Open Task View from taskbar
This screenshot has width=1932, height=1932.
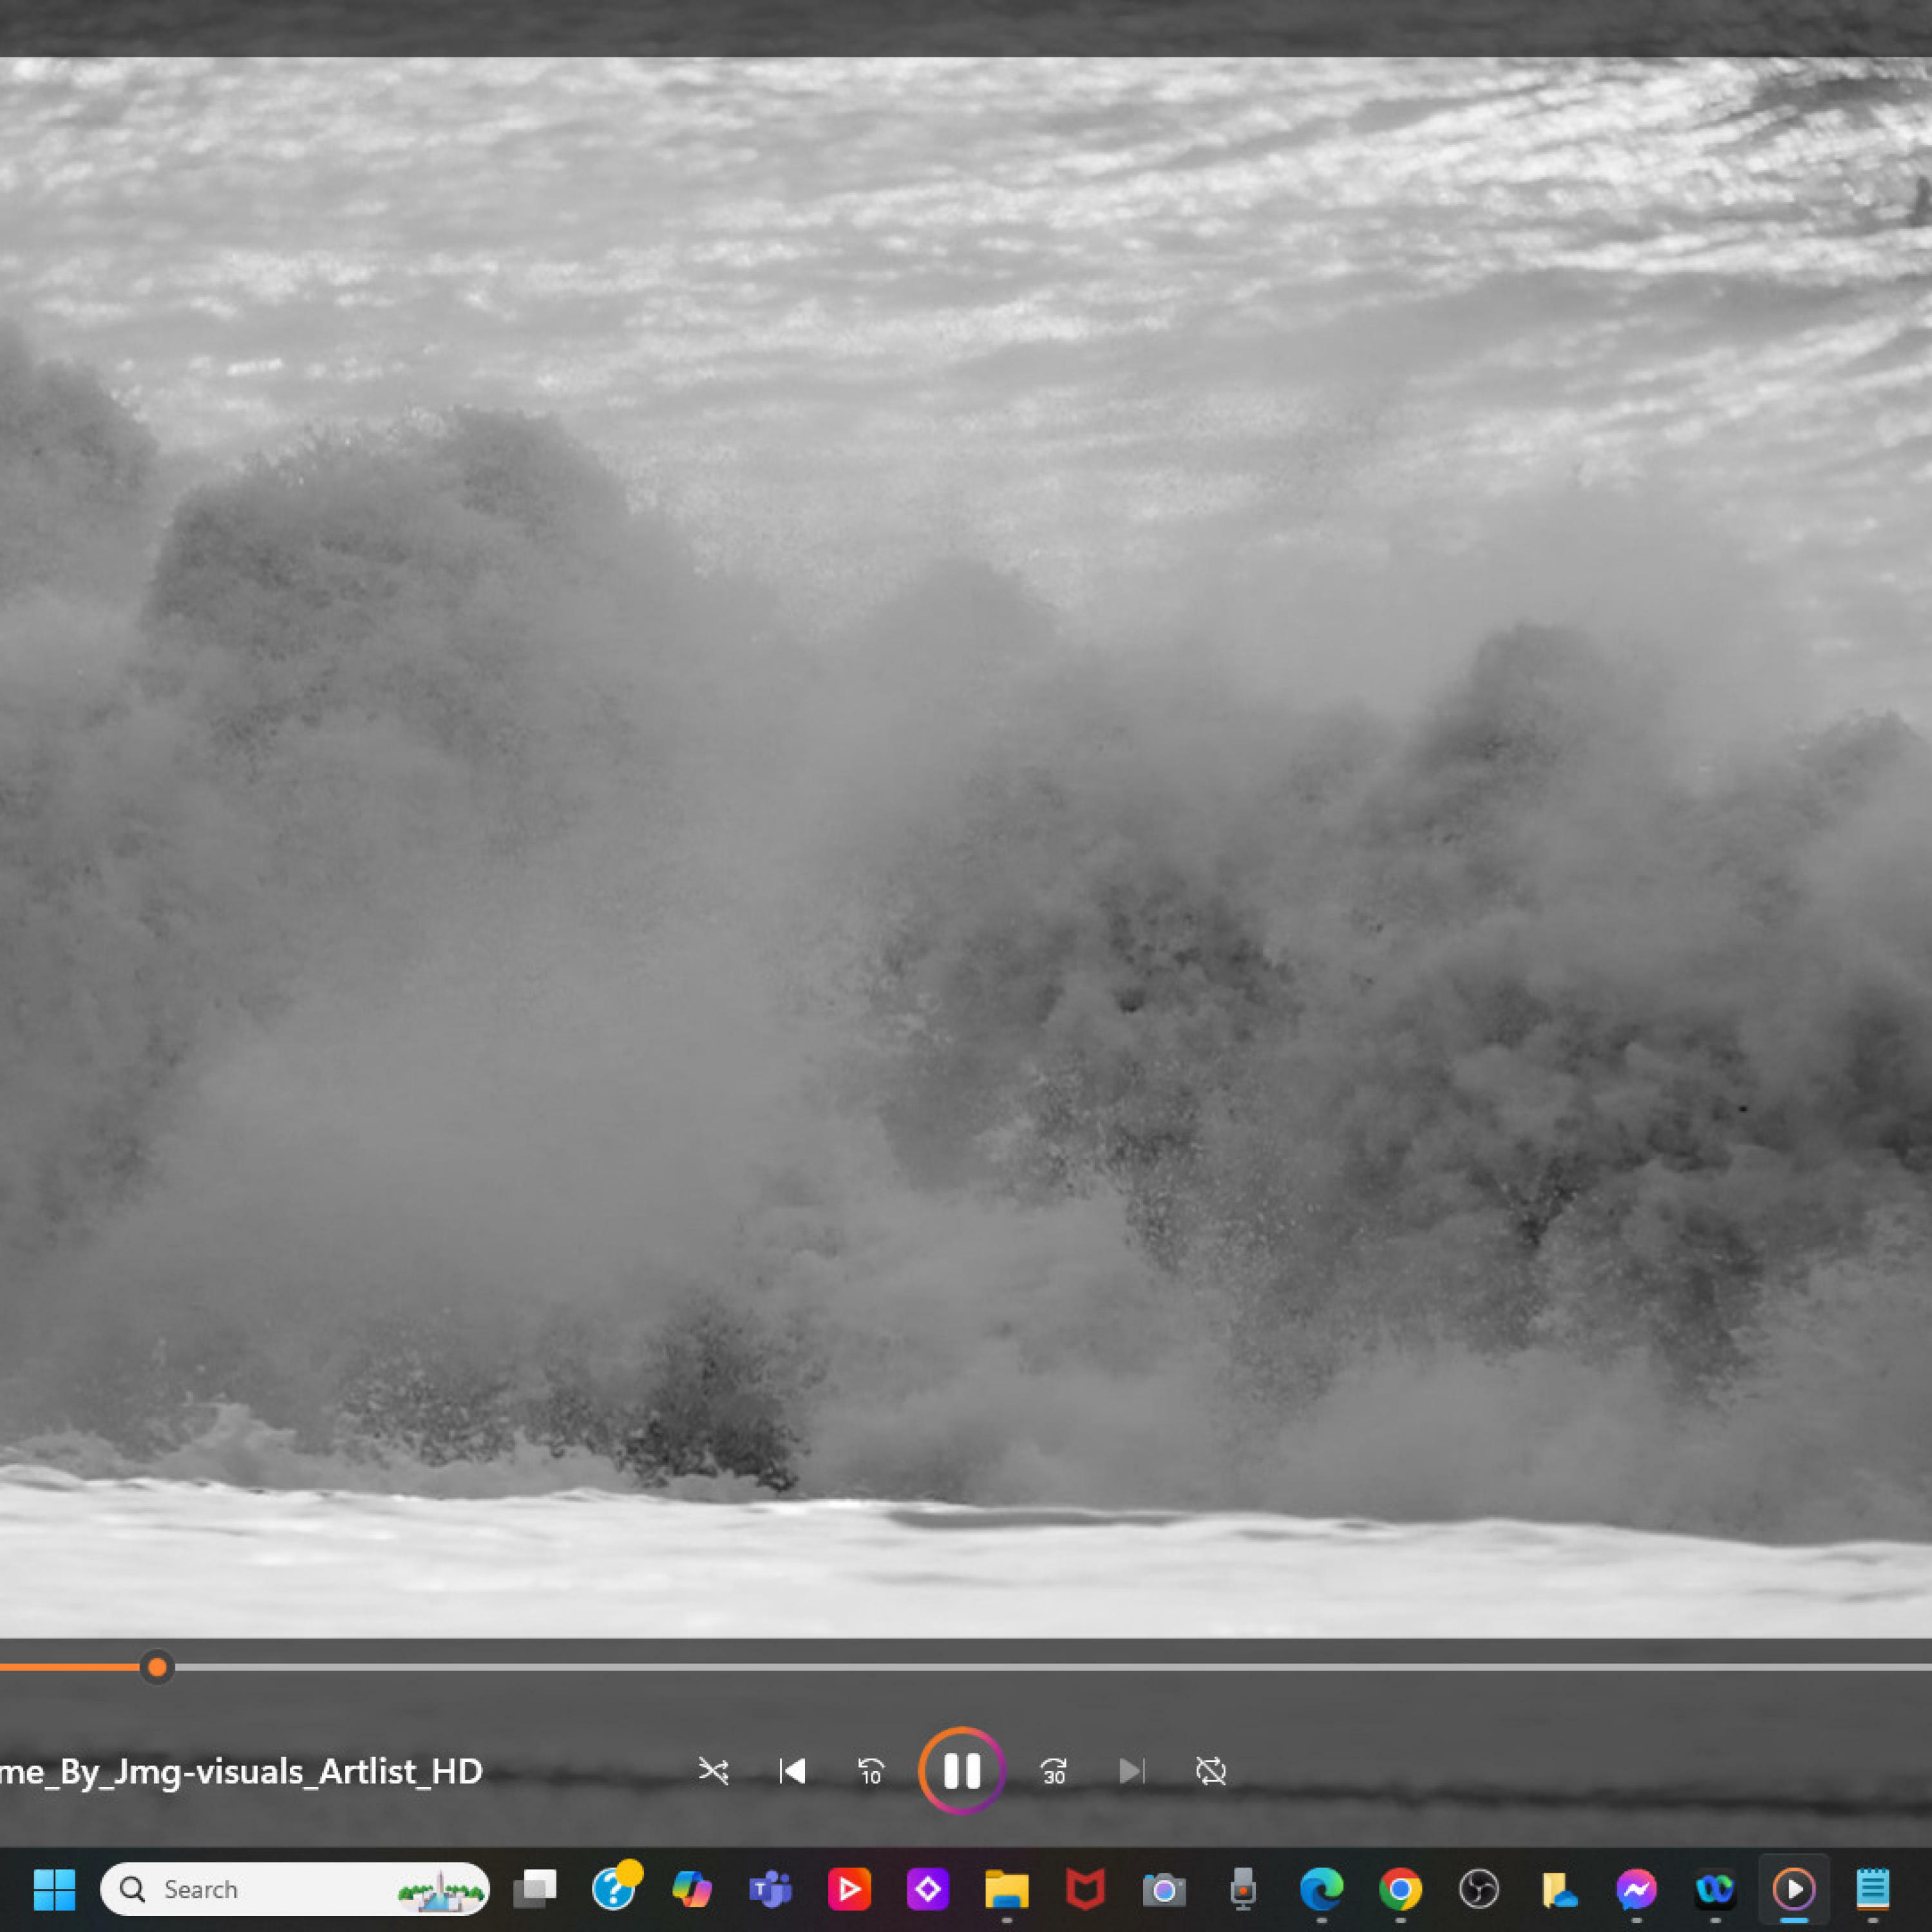click(x=535, y=1889)
